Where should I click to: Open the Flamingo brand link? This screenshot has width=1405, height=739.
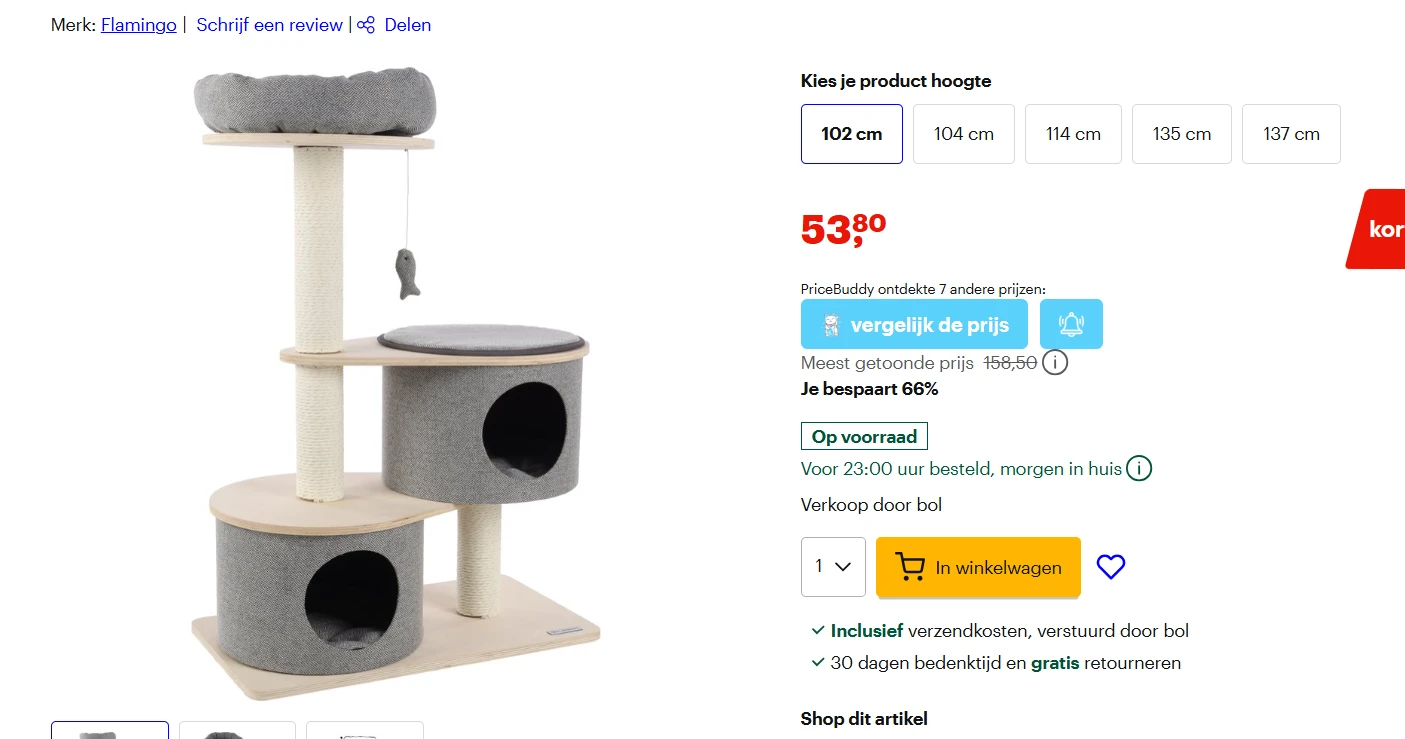[x=138, y=25]
